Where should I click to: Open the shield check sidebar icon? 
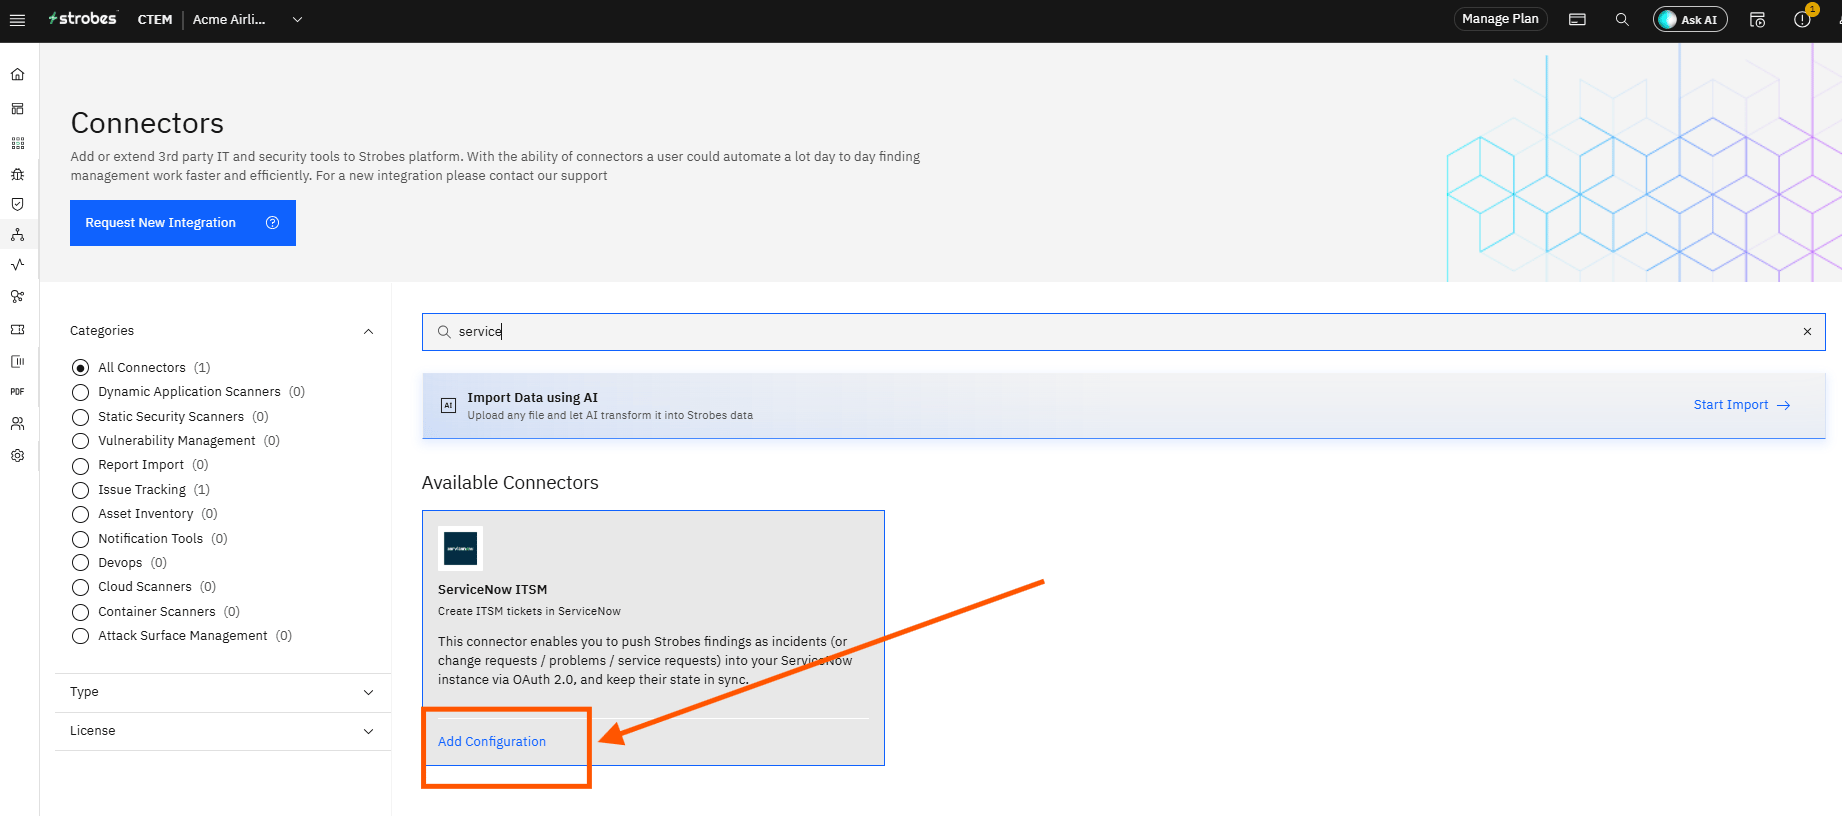coord(17,204)
